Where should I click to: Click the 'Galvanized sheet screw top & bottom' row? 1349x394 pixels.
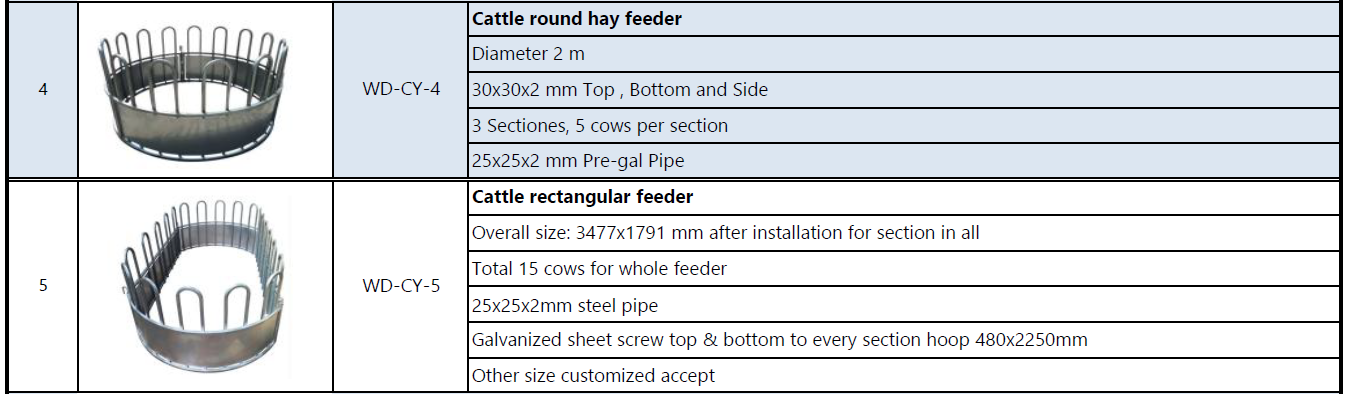904,340
